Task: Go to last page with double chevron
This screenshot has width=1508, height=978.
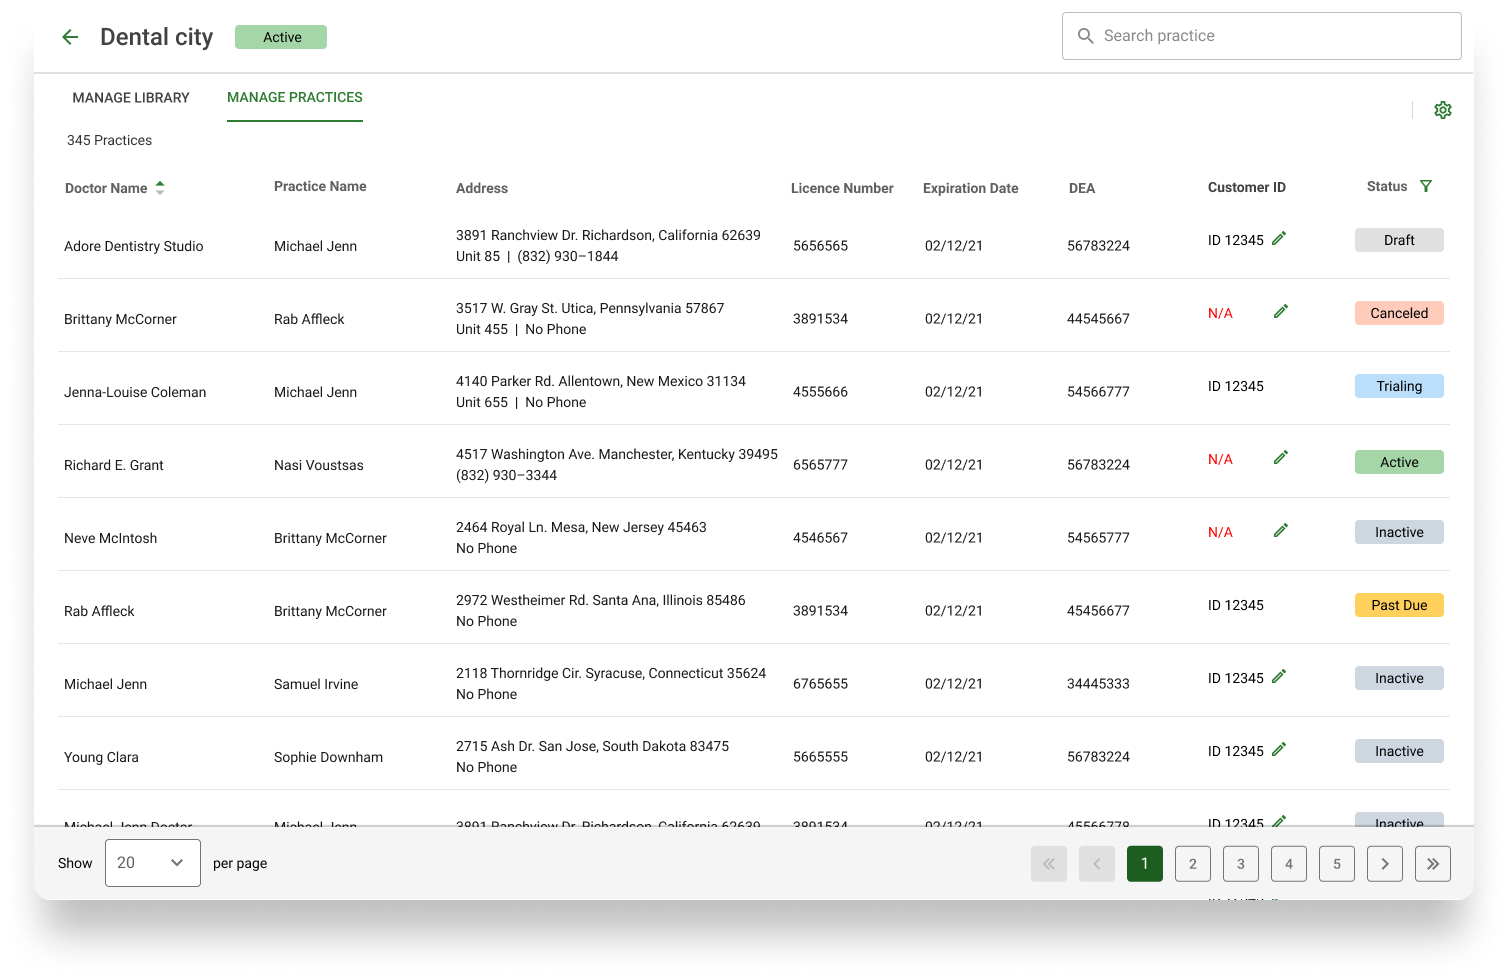Action: [1433, 864]
